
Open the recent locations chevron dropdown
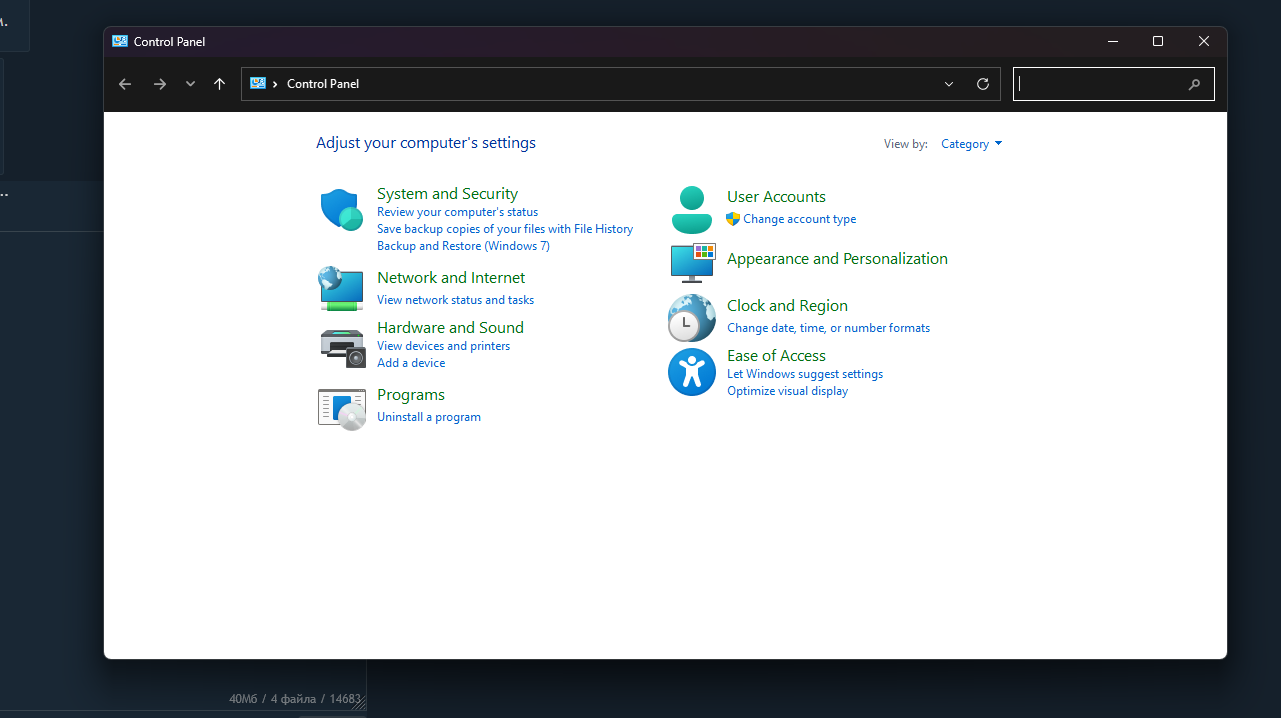pyautogui.click(x=190, y=84)
